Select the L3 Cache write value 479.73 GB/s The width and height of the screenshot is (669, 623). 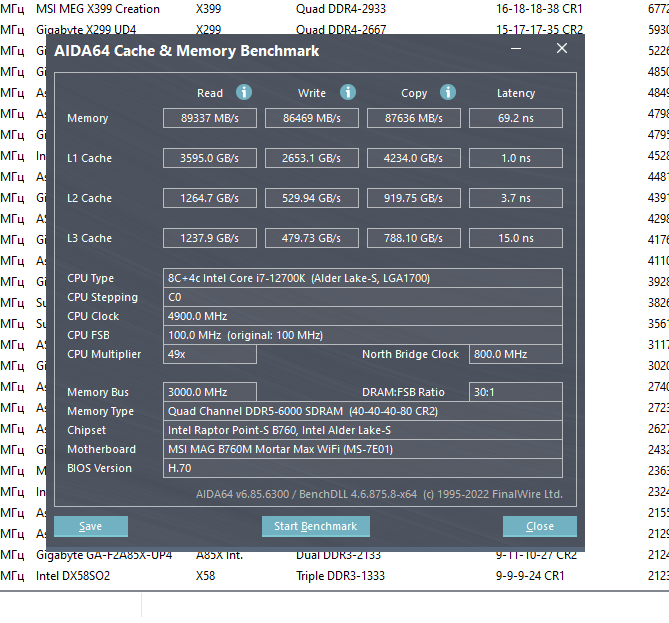(x=312, y=238)
